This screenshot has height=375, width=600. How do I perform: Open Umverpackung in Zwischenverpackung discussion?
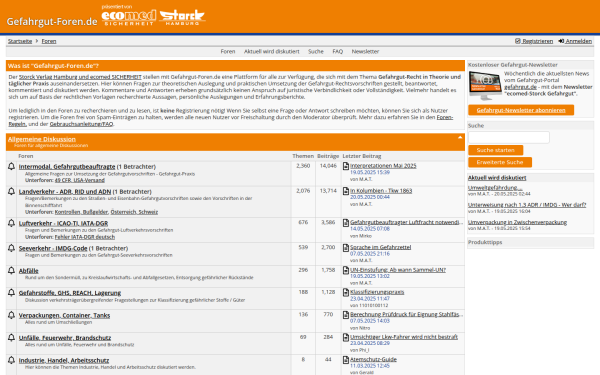tap(517, 222)
